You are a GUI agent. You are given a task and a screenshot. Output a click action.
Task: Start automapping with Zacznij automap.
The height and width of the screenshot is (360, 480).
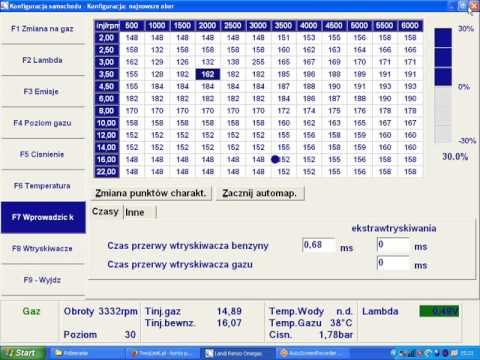(260, 193)
